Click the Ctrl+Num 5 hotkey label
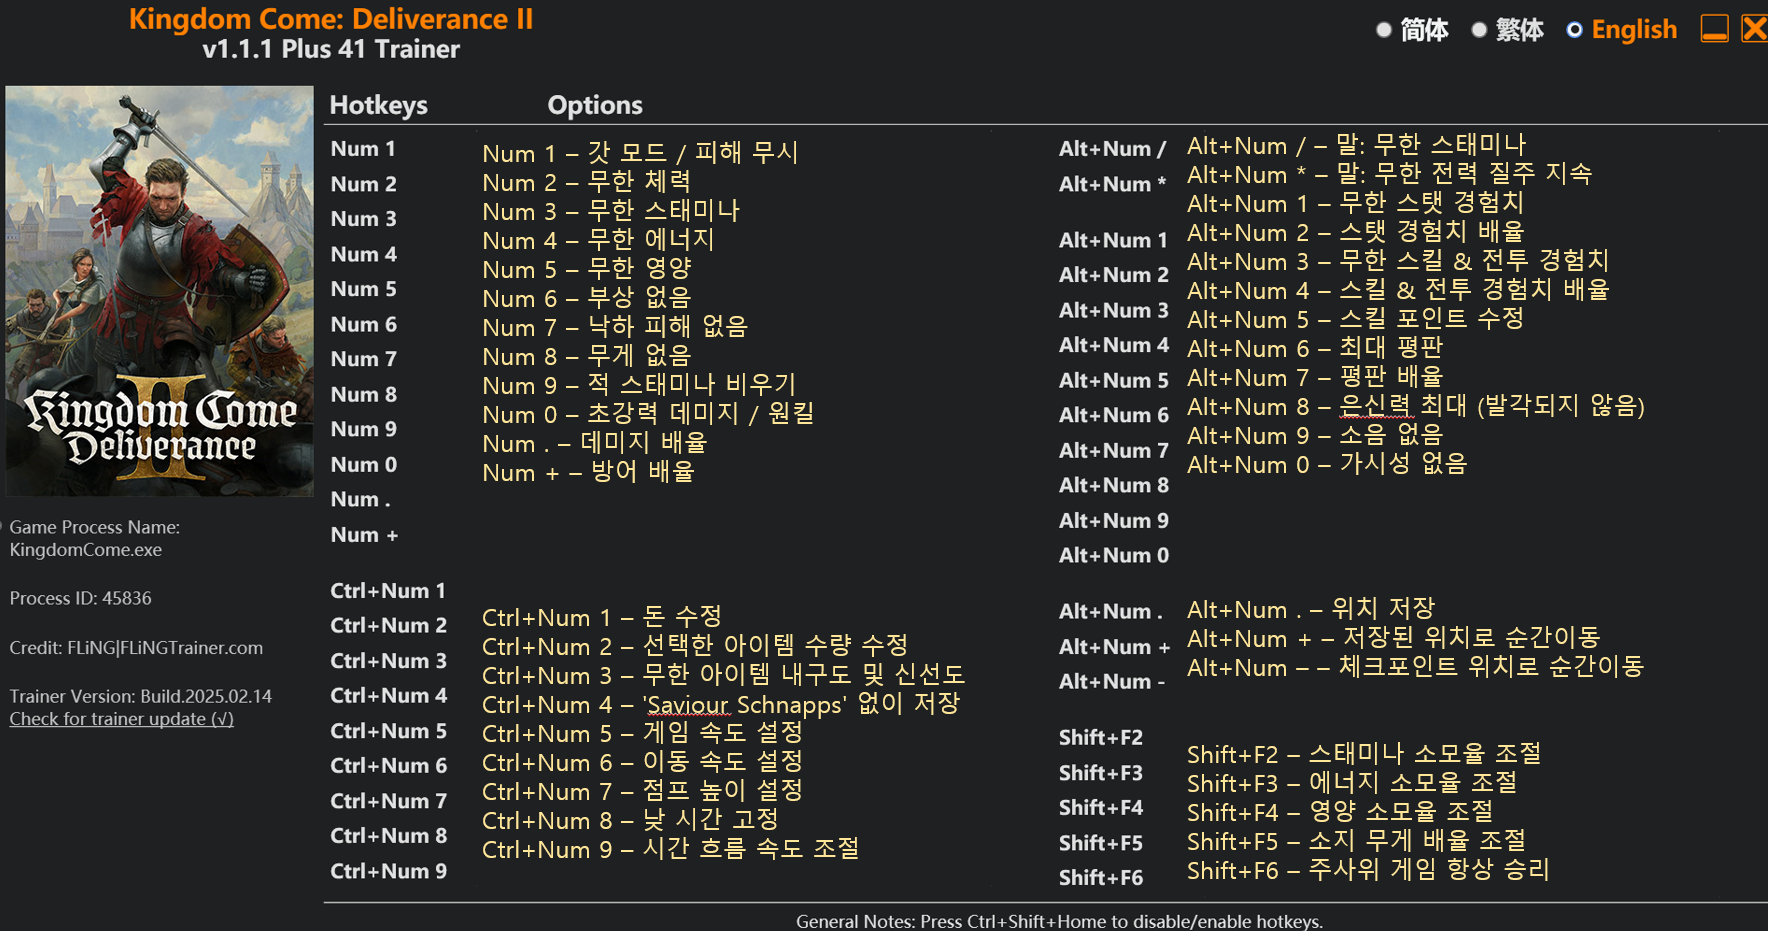1768x931 pixels. 388,731
